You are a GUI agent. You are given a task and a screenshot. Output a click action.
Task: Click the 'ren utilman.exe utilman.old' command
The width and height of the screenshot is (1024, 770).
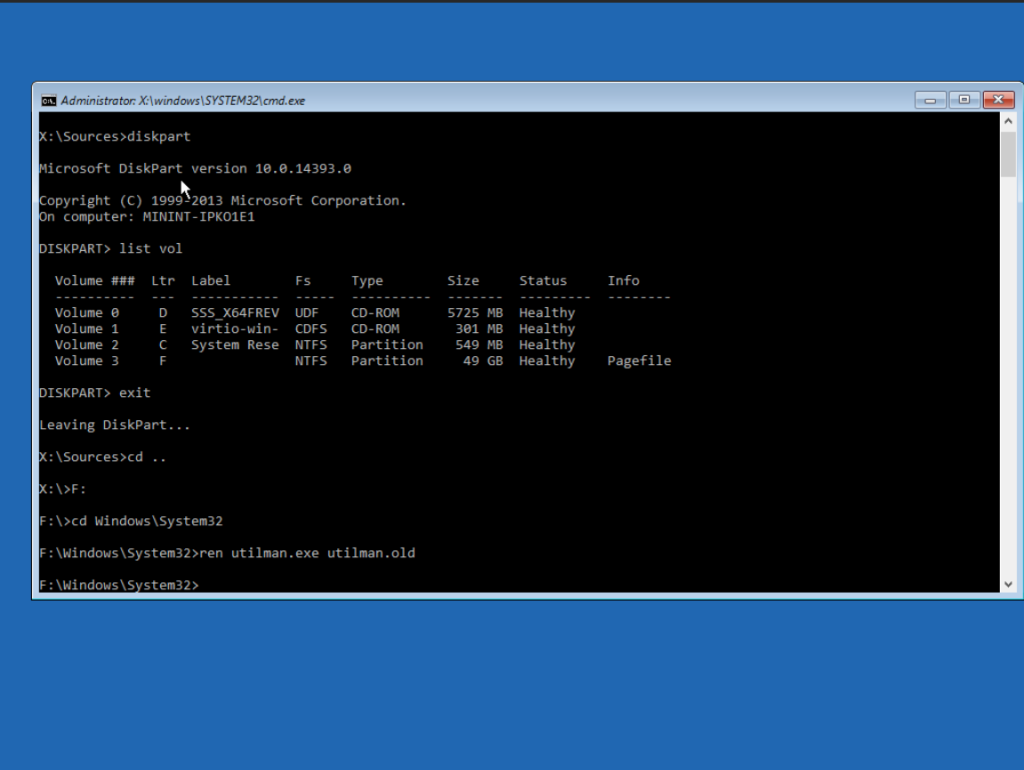coord(307,553)
